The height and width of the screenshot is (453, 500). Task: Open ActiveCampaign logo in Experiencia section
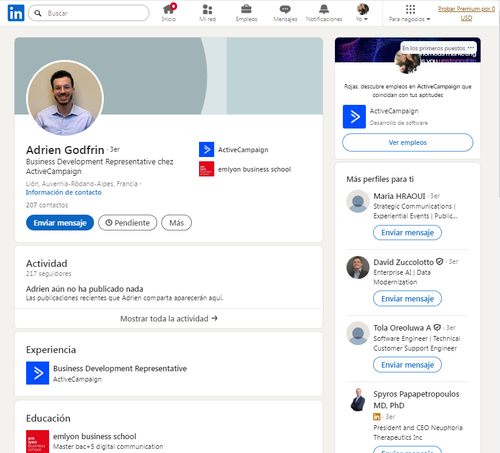coord(38,373)
